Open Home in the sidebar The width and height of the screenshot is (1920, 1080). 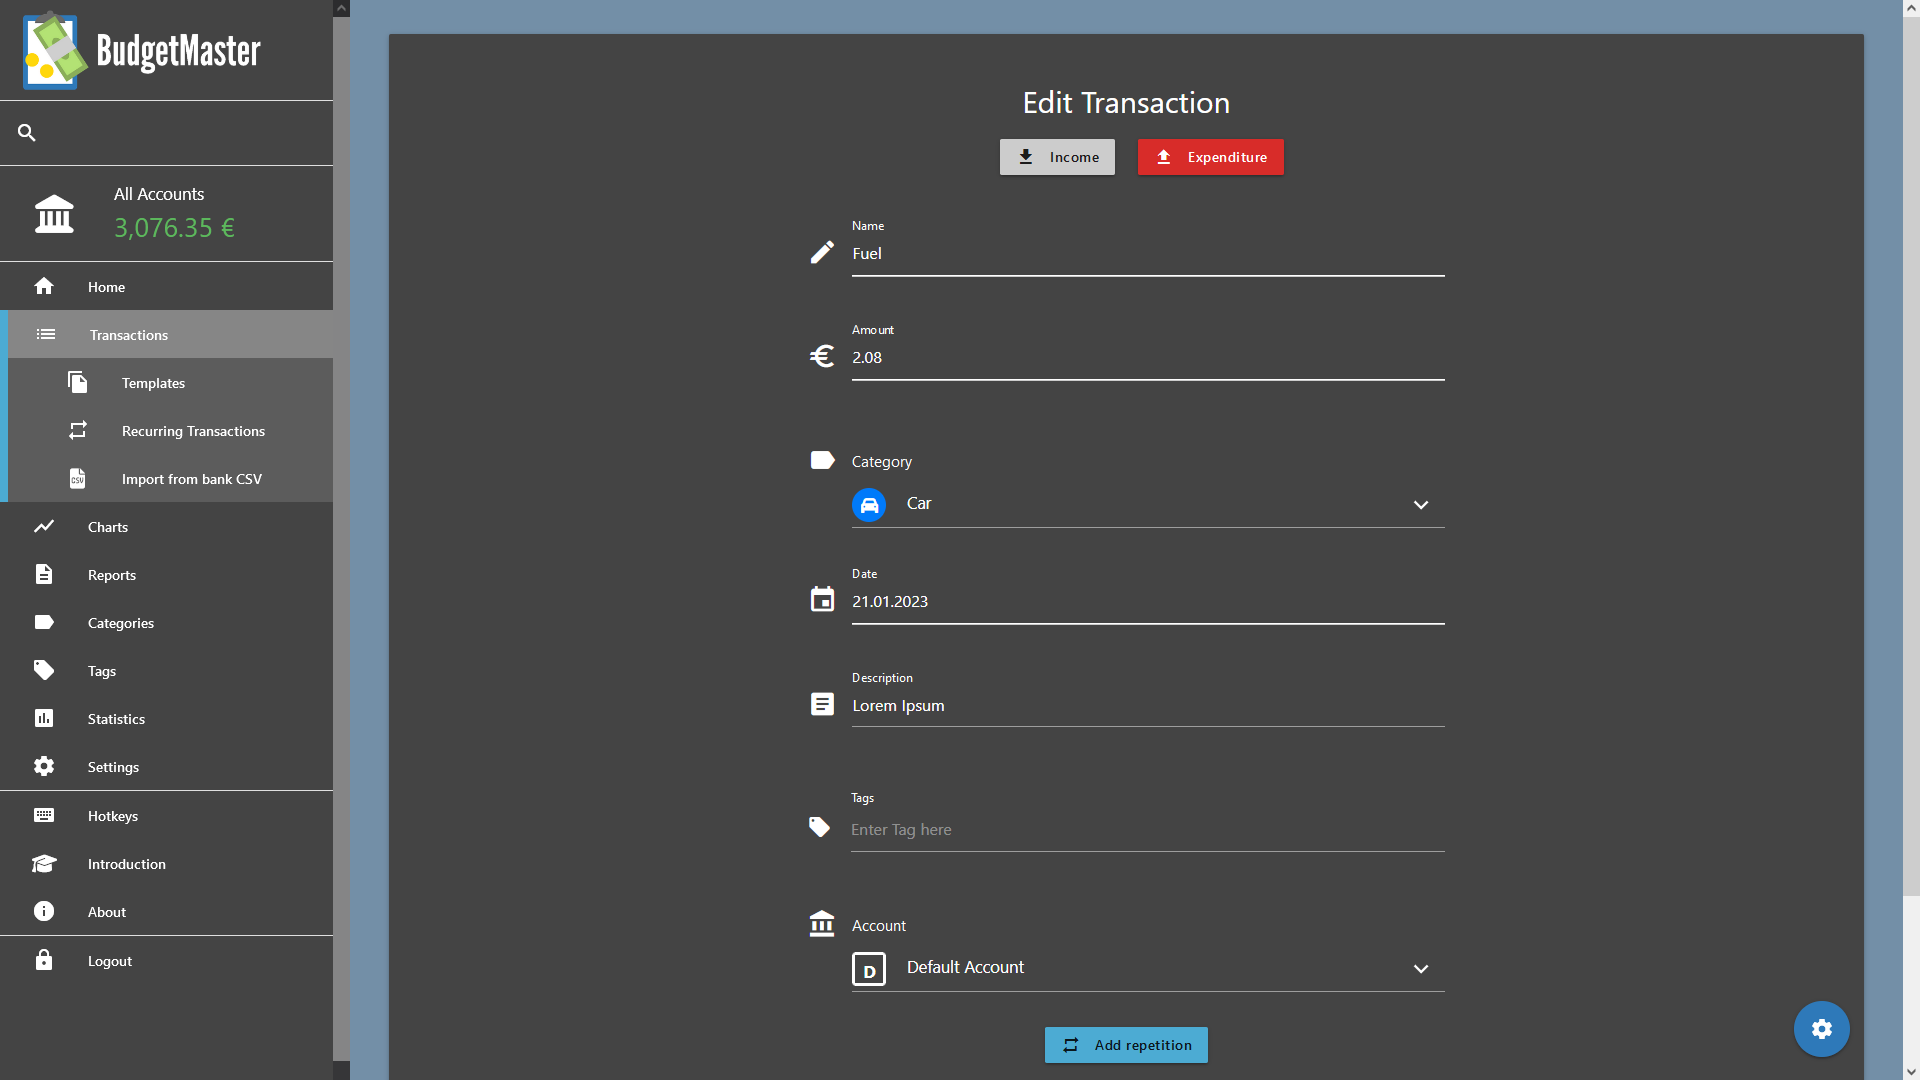(x=166, y=286)
